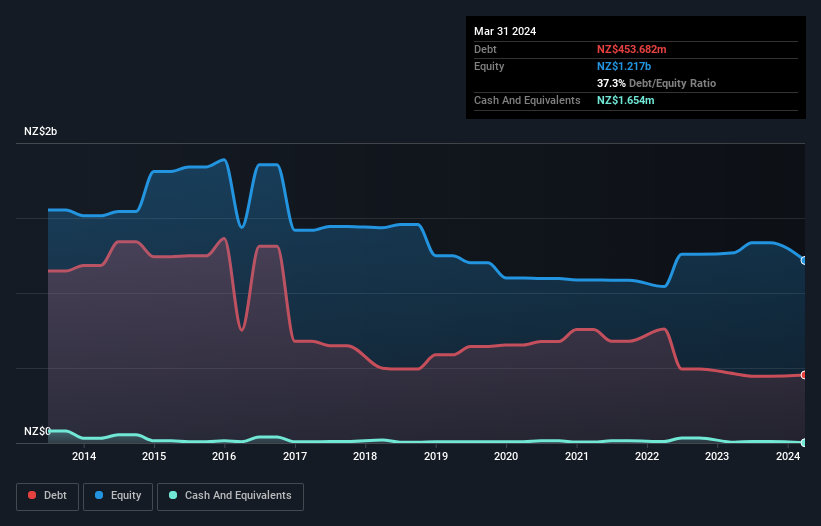Click the 2019 x-axis label
The height and width of the screenshot is (526, 821).
click(436, 456)
